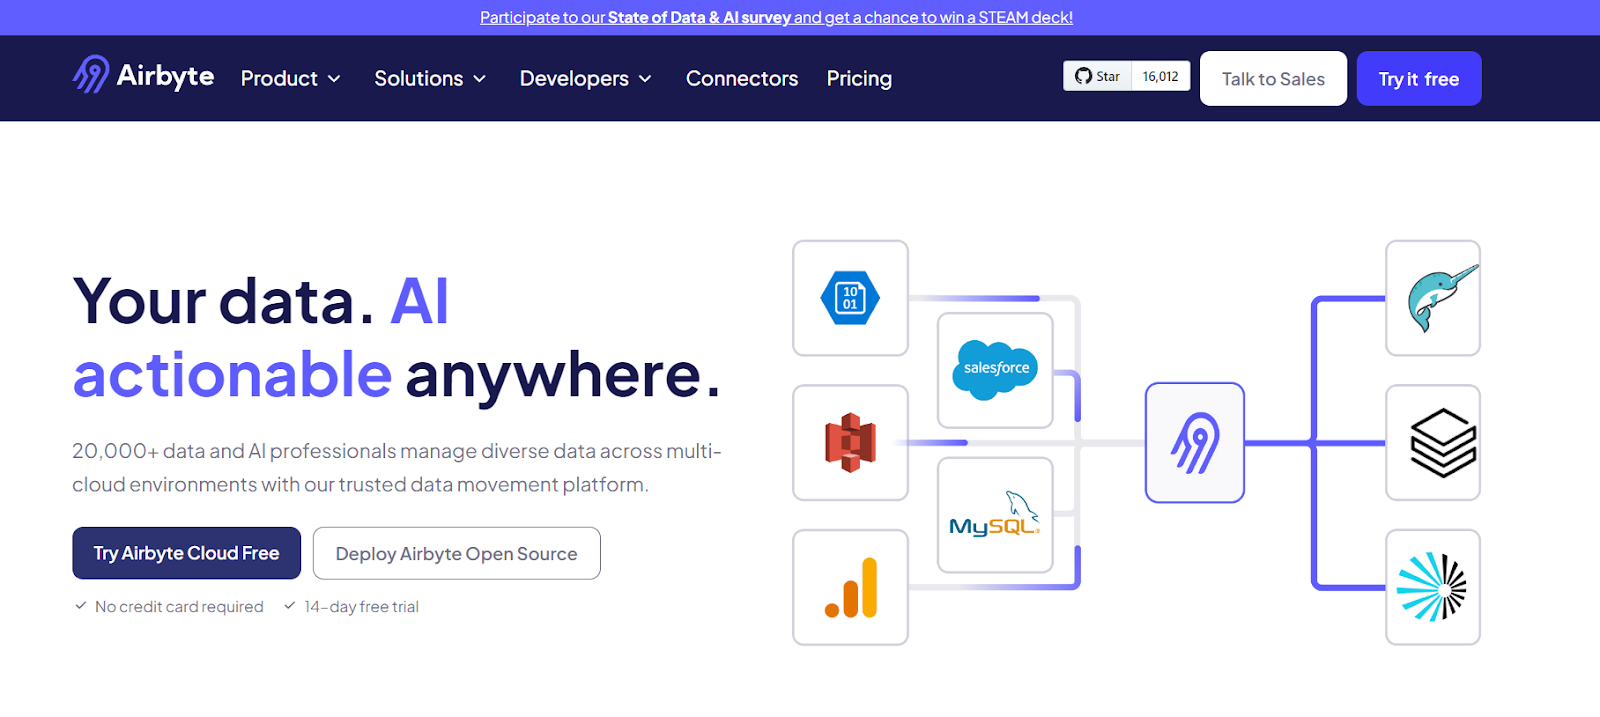Click the Airbyte logo in navbar
The width and height of the screenshot is (1600, 717).
tap(143, 76)
